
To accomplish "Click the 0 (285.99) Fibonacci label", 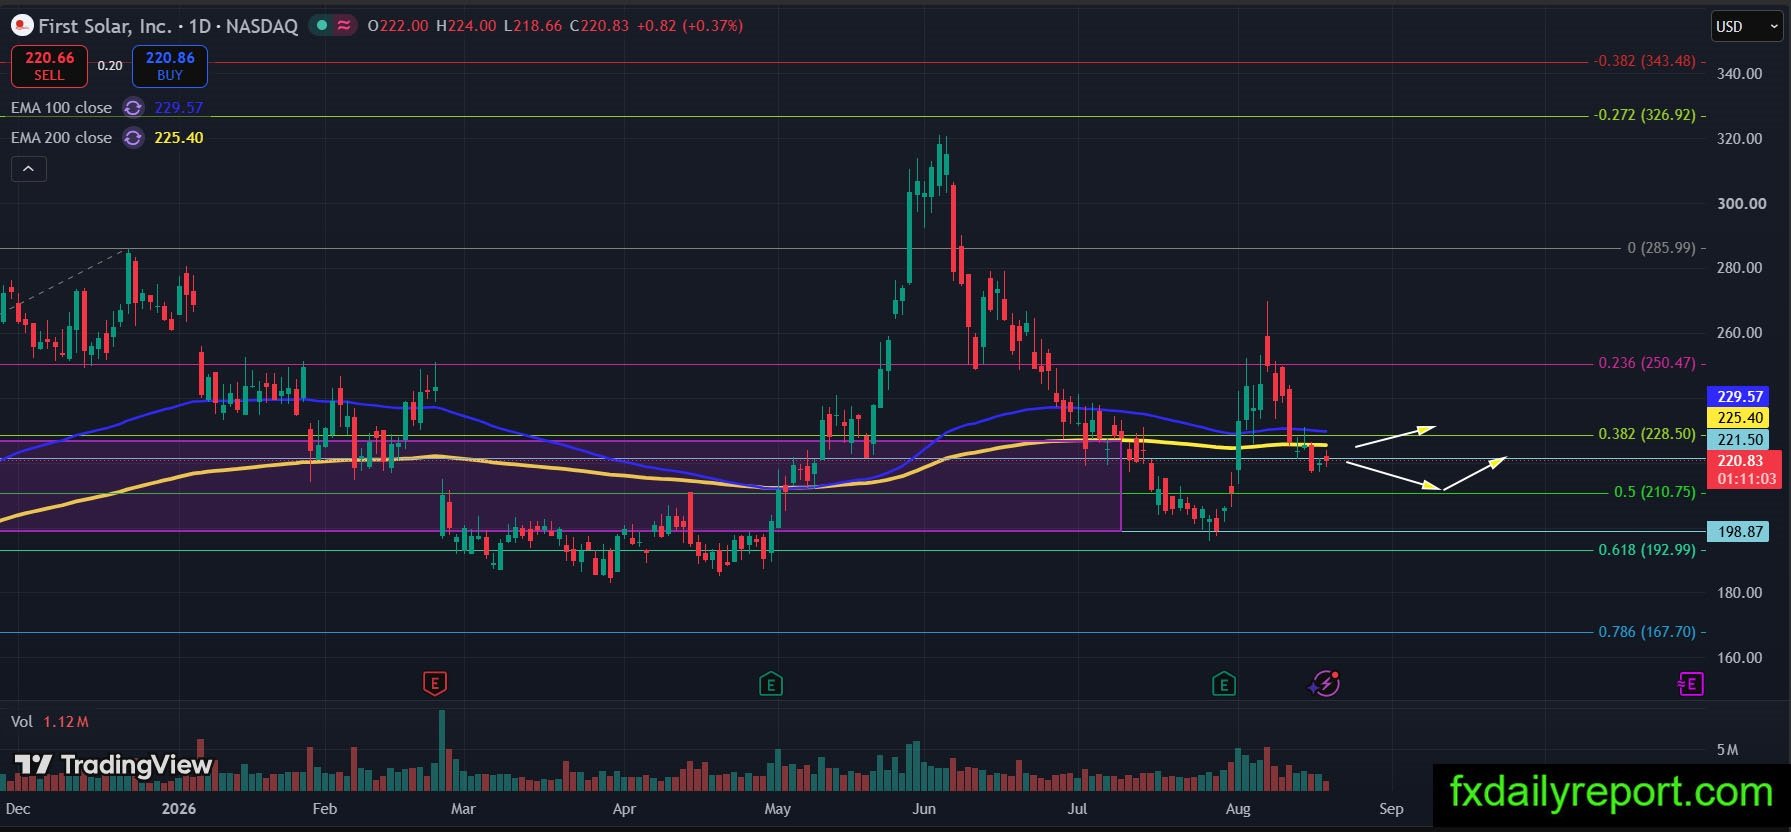I will tap(1661, 248).
